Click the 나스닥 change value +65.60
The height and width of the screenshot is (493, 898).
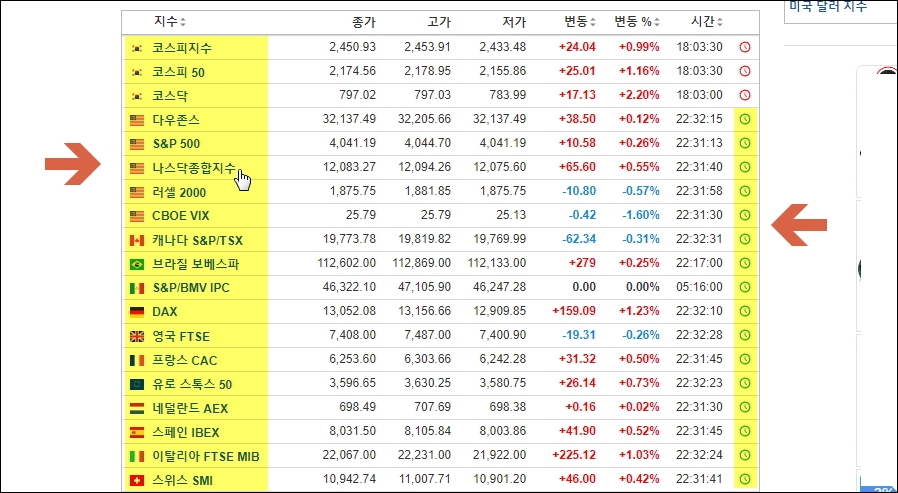[577, 167]
